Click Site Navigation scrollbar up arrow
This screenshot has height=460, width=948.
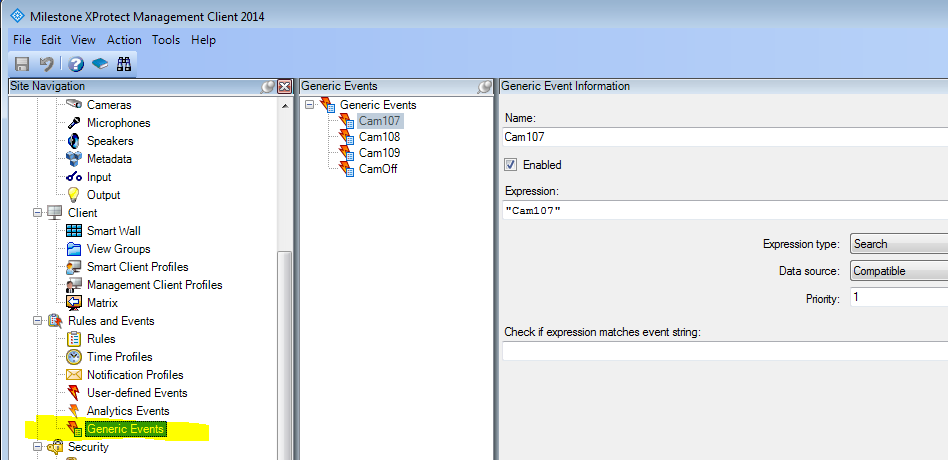click(x=284, y=106)
